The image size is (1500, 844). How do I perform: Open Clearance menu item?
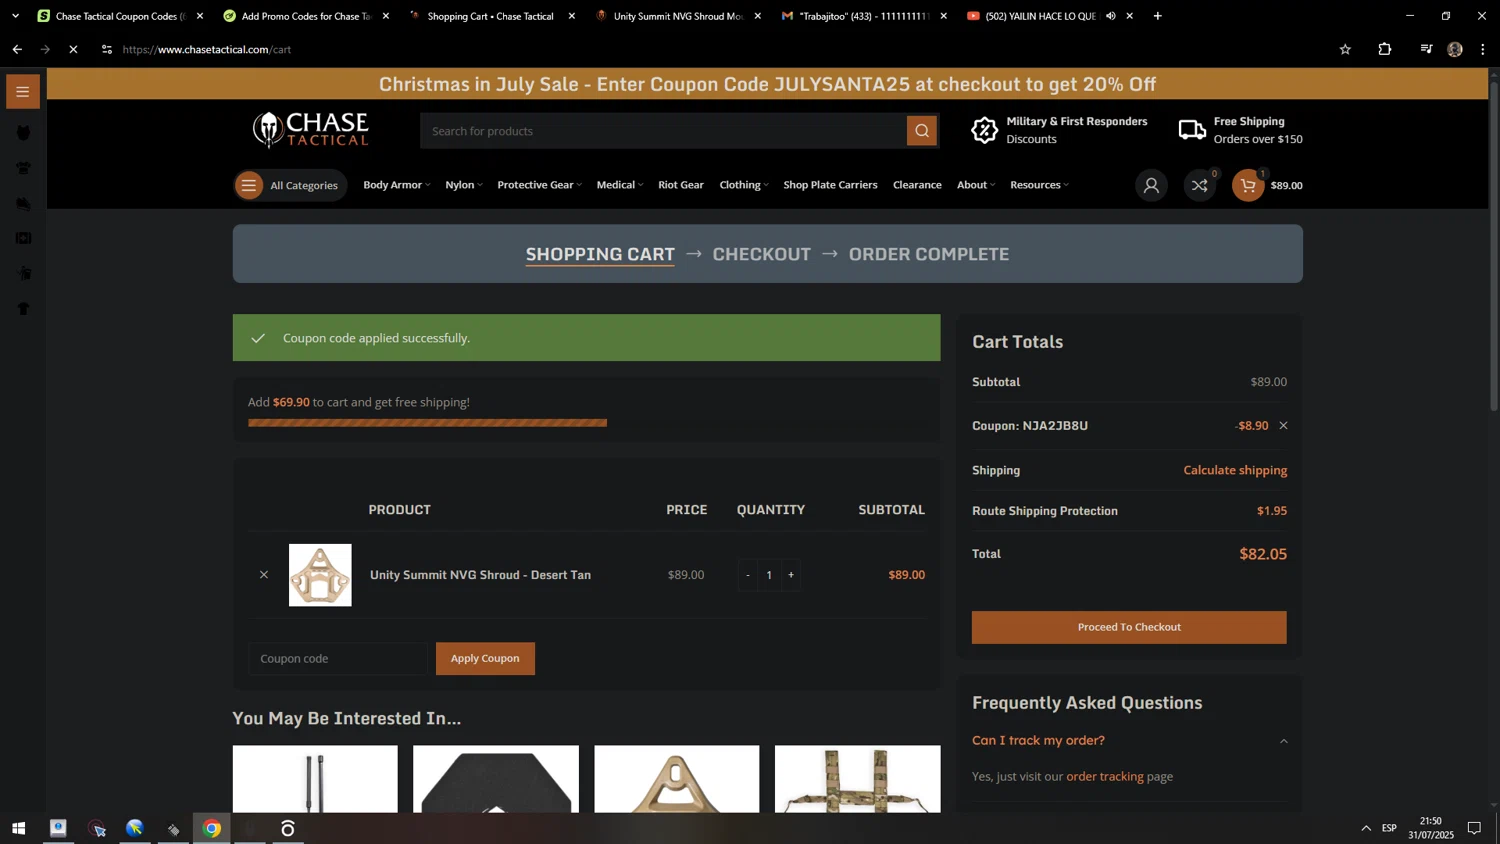pyautogui.click(x=917, y=185)
